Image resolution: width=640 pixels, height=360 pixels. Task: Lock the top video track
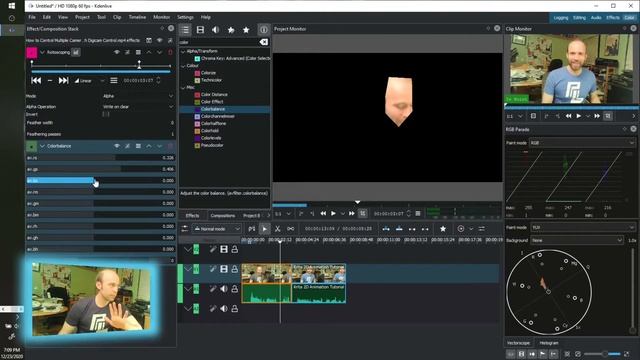click(x=235, y=249)
